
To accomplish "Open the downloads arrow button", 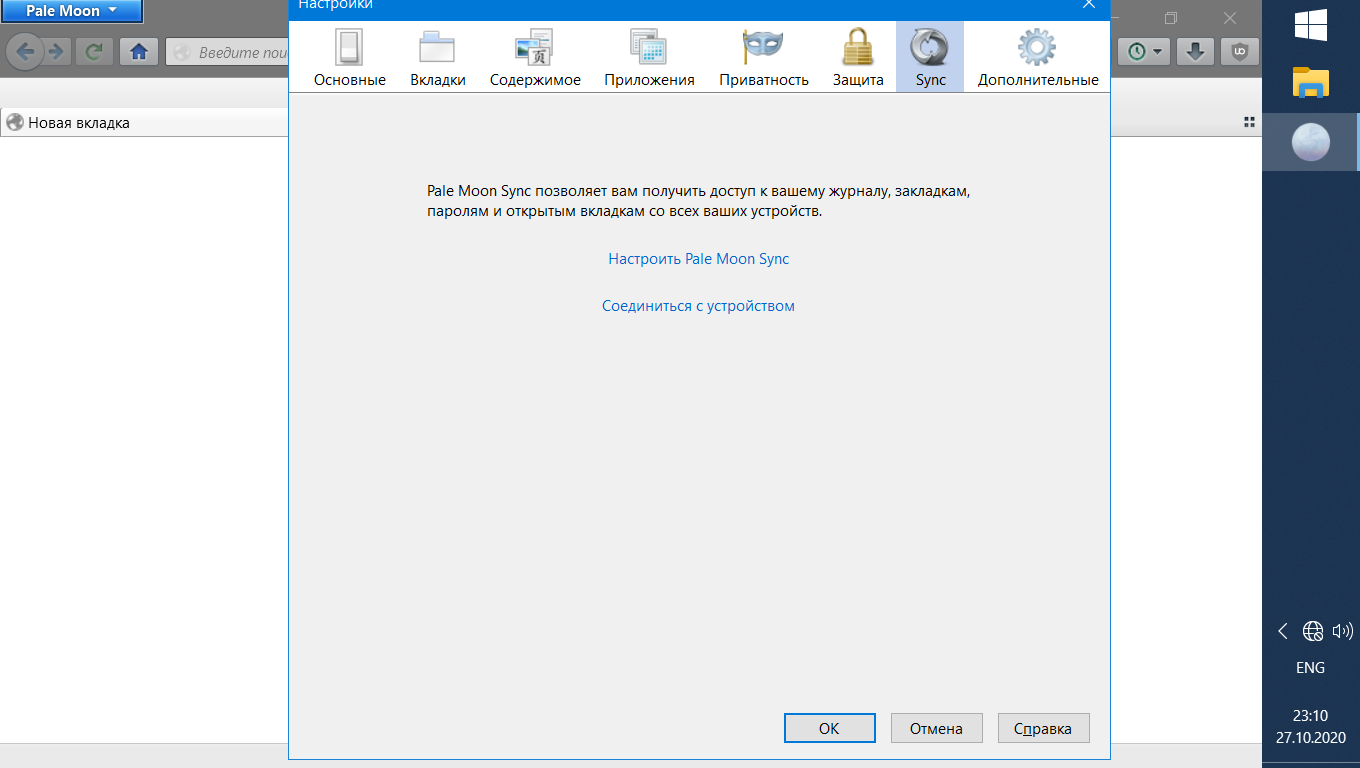I will pos(1196,51).
